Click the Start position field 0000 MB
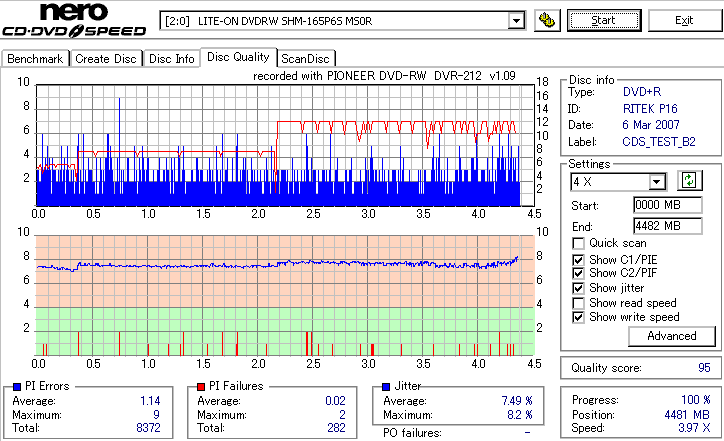Image resolution: width=724 pixels, height=441 pixels. point(668,205)
